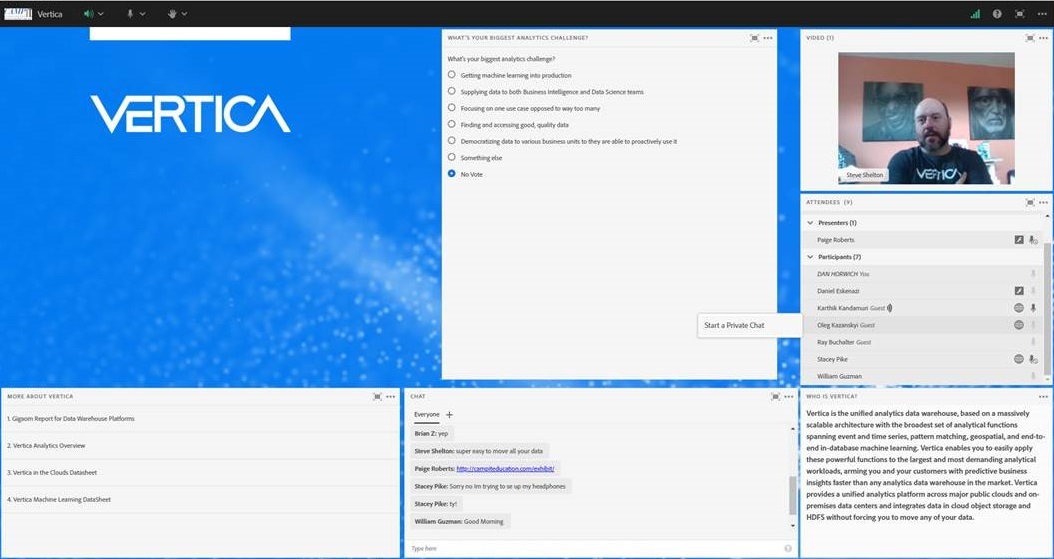Select 'Focusing on one use case' option
Image resolution: width=1054 pixels, height=559 pixels.
point(452,108)
